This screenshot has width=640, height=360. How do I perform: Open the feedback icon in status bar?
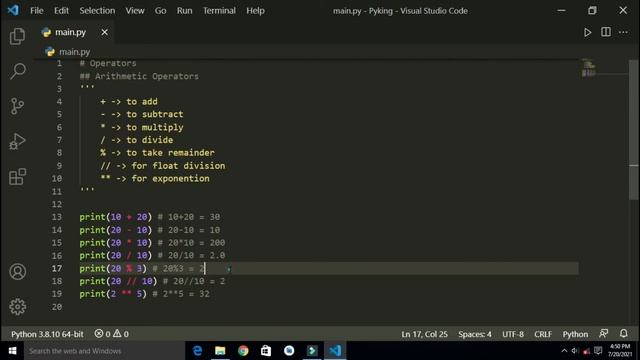click(x=604, y=333)
